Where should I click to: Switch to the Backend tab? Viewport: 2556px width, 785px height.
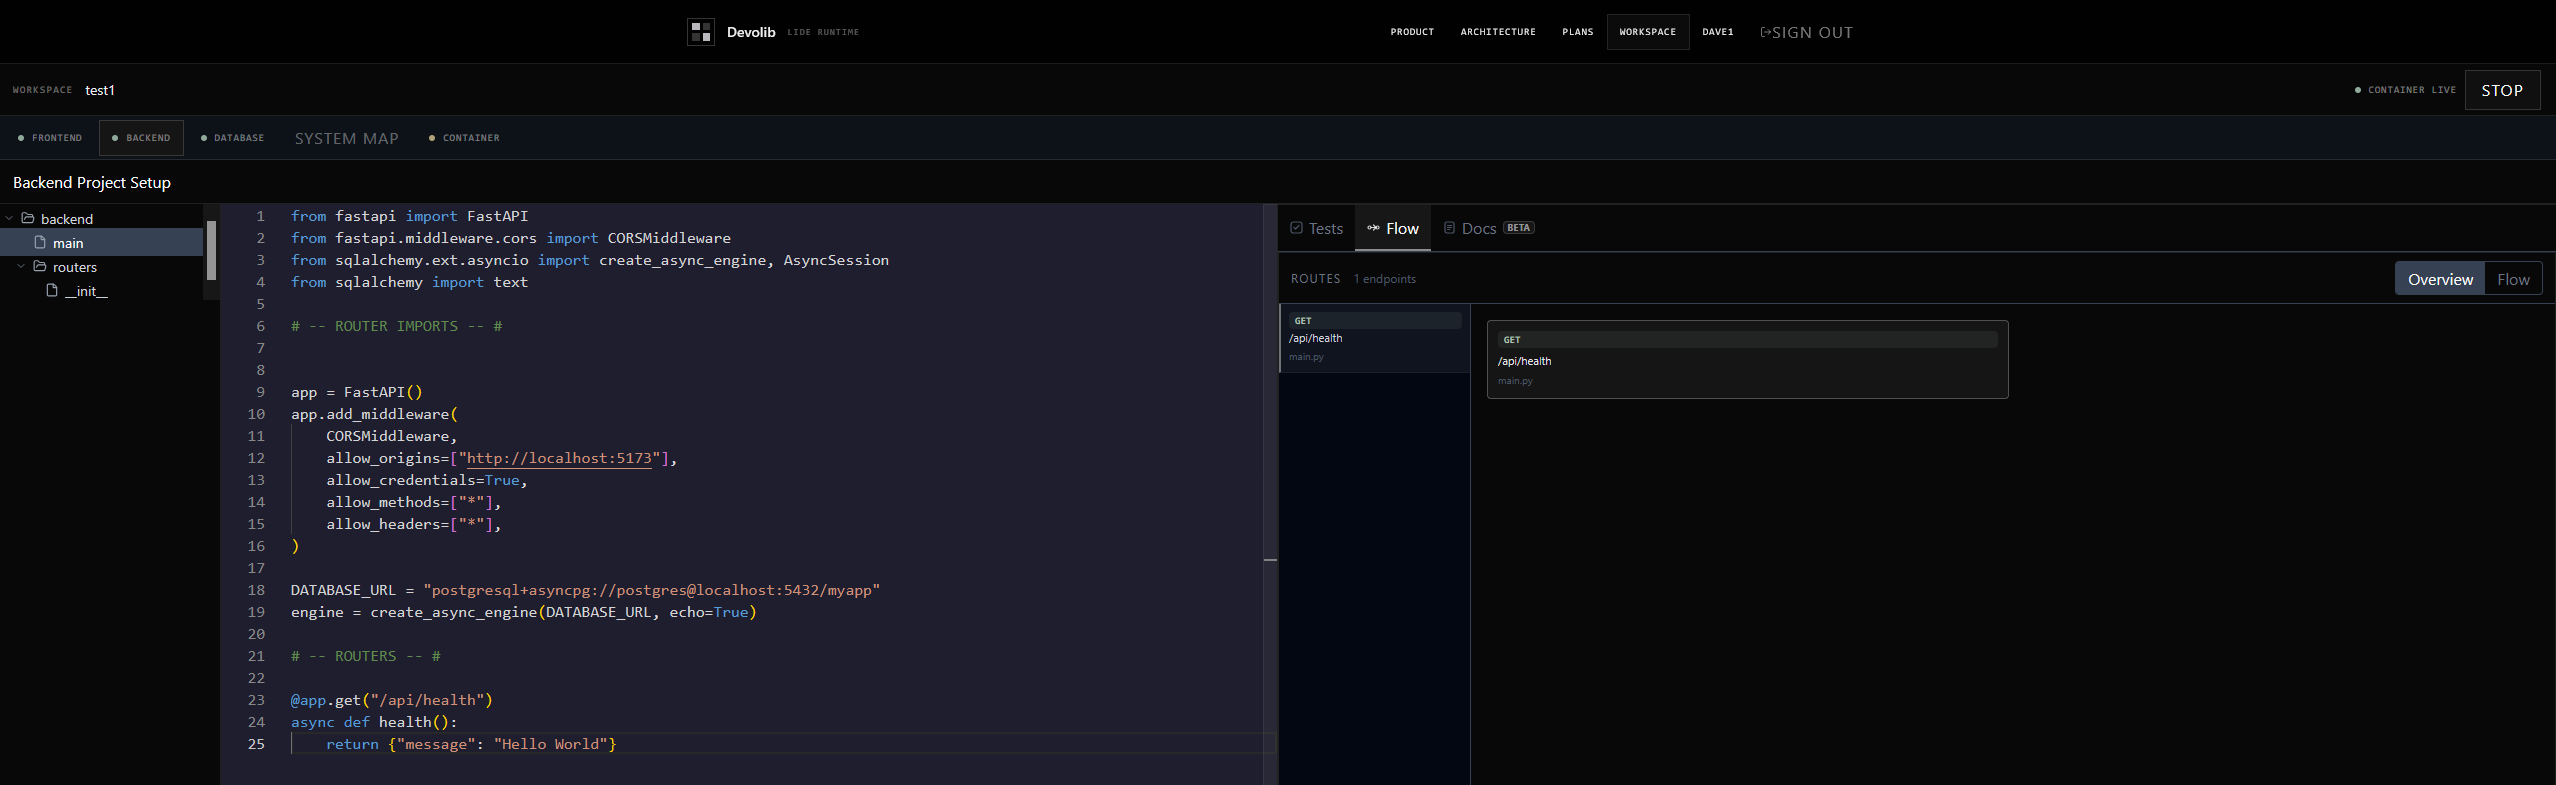[x=141, y=138]
